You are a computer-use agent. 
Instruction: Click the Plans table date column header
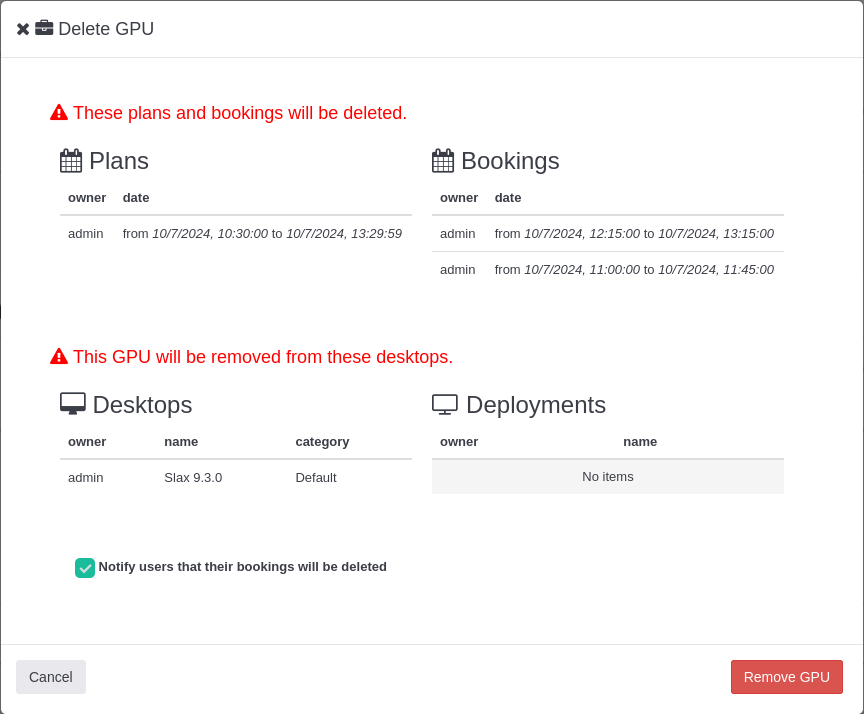pyautogui.click(x=136, y=198)
